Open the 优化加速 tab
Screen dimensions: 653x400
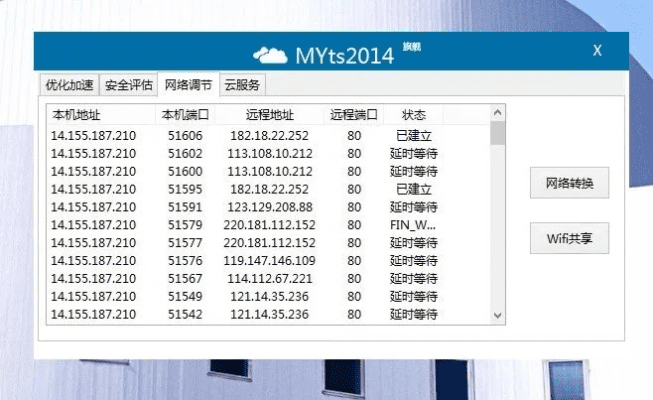point(69,85)
